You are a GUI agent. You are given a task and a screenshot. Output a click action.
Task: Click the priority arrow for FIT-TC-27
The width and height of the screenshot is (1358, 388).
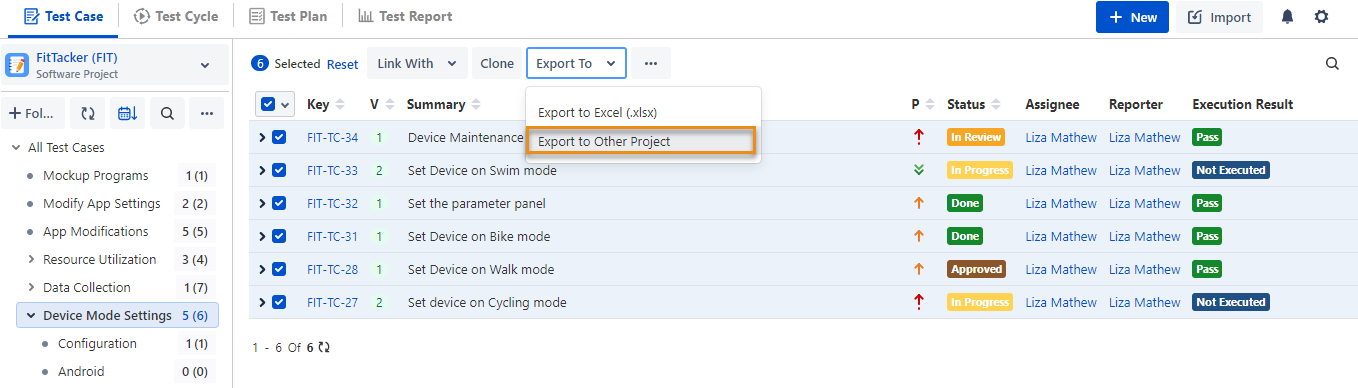tap(919, 302)
